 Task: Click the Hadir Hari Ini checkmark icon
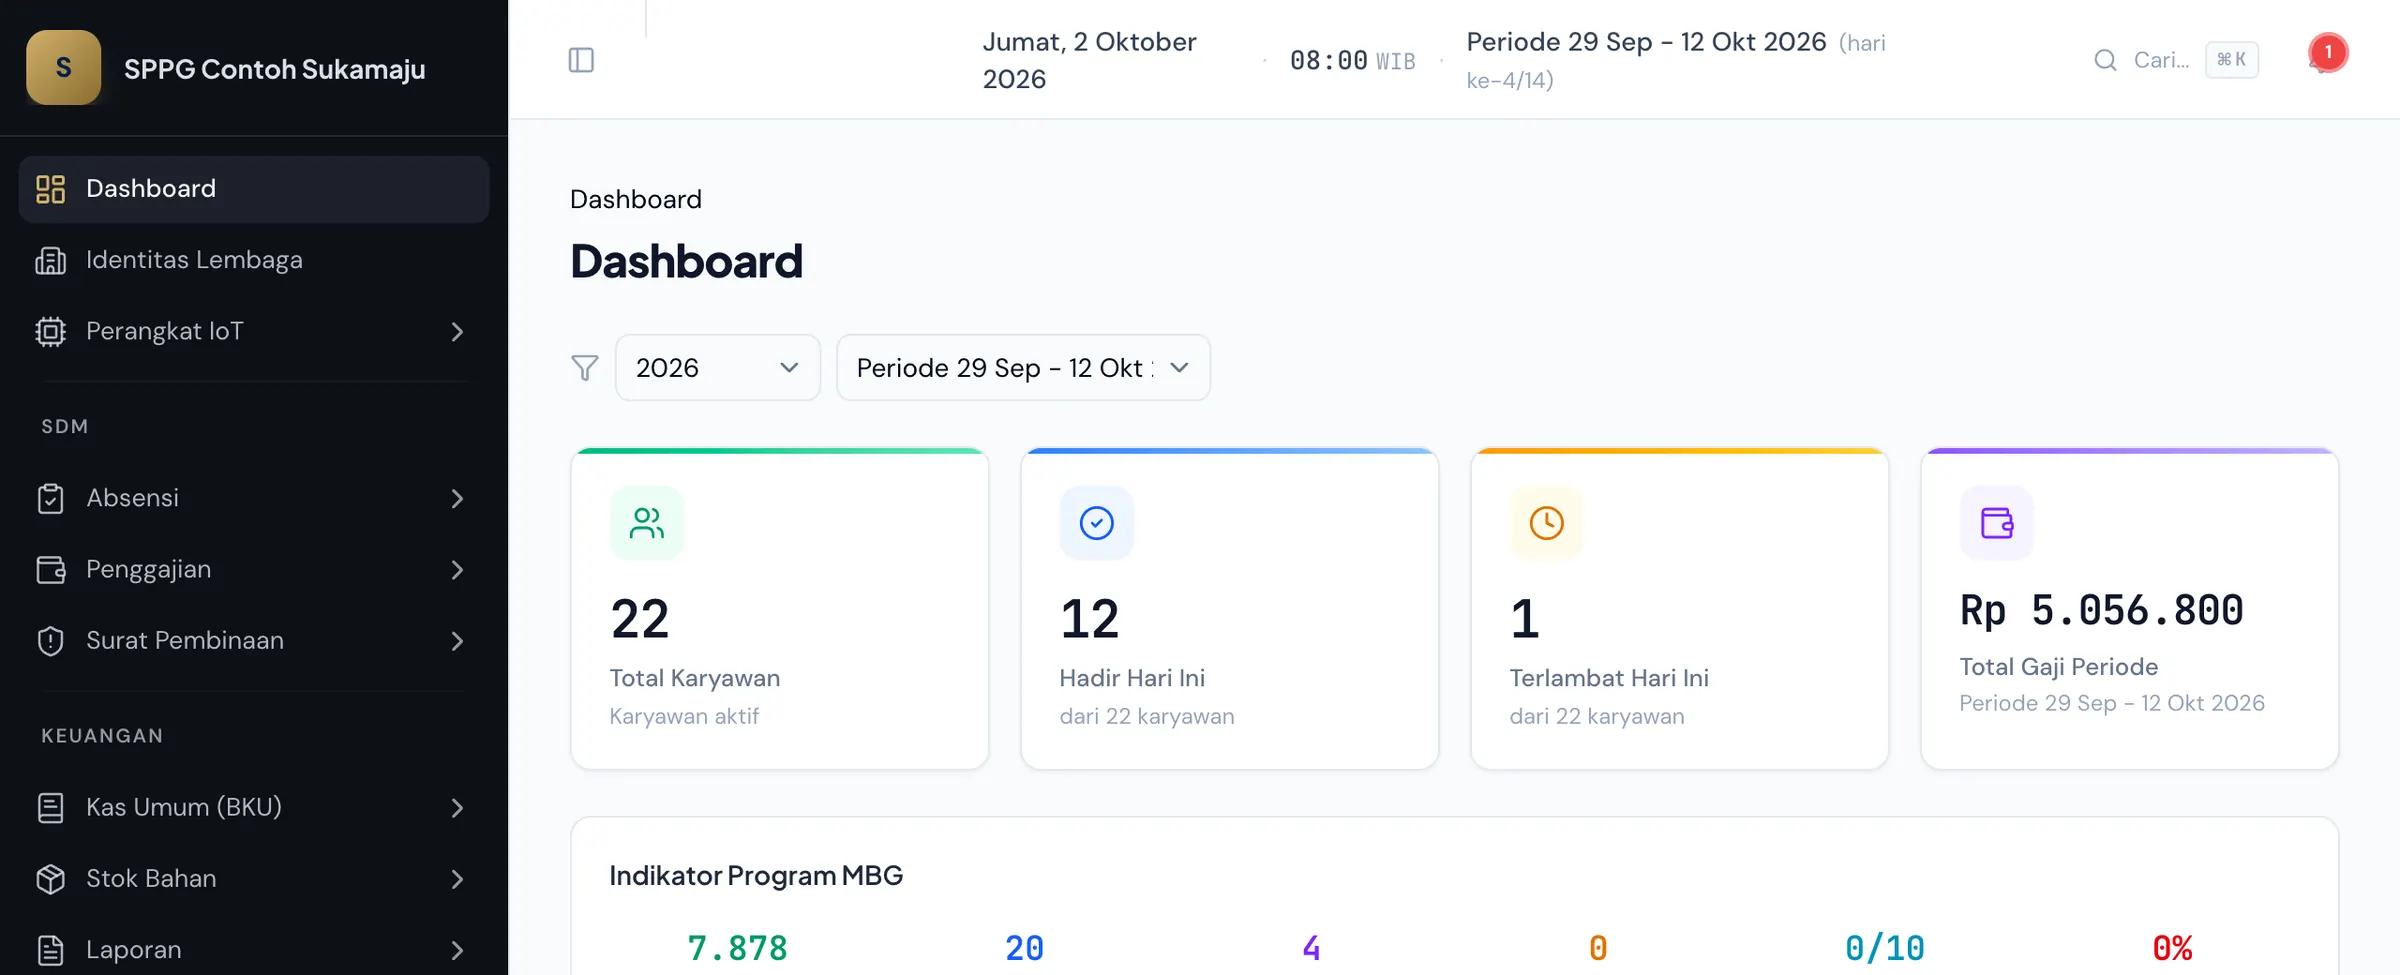(1097, 523)
